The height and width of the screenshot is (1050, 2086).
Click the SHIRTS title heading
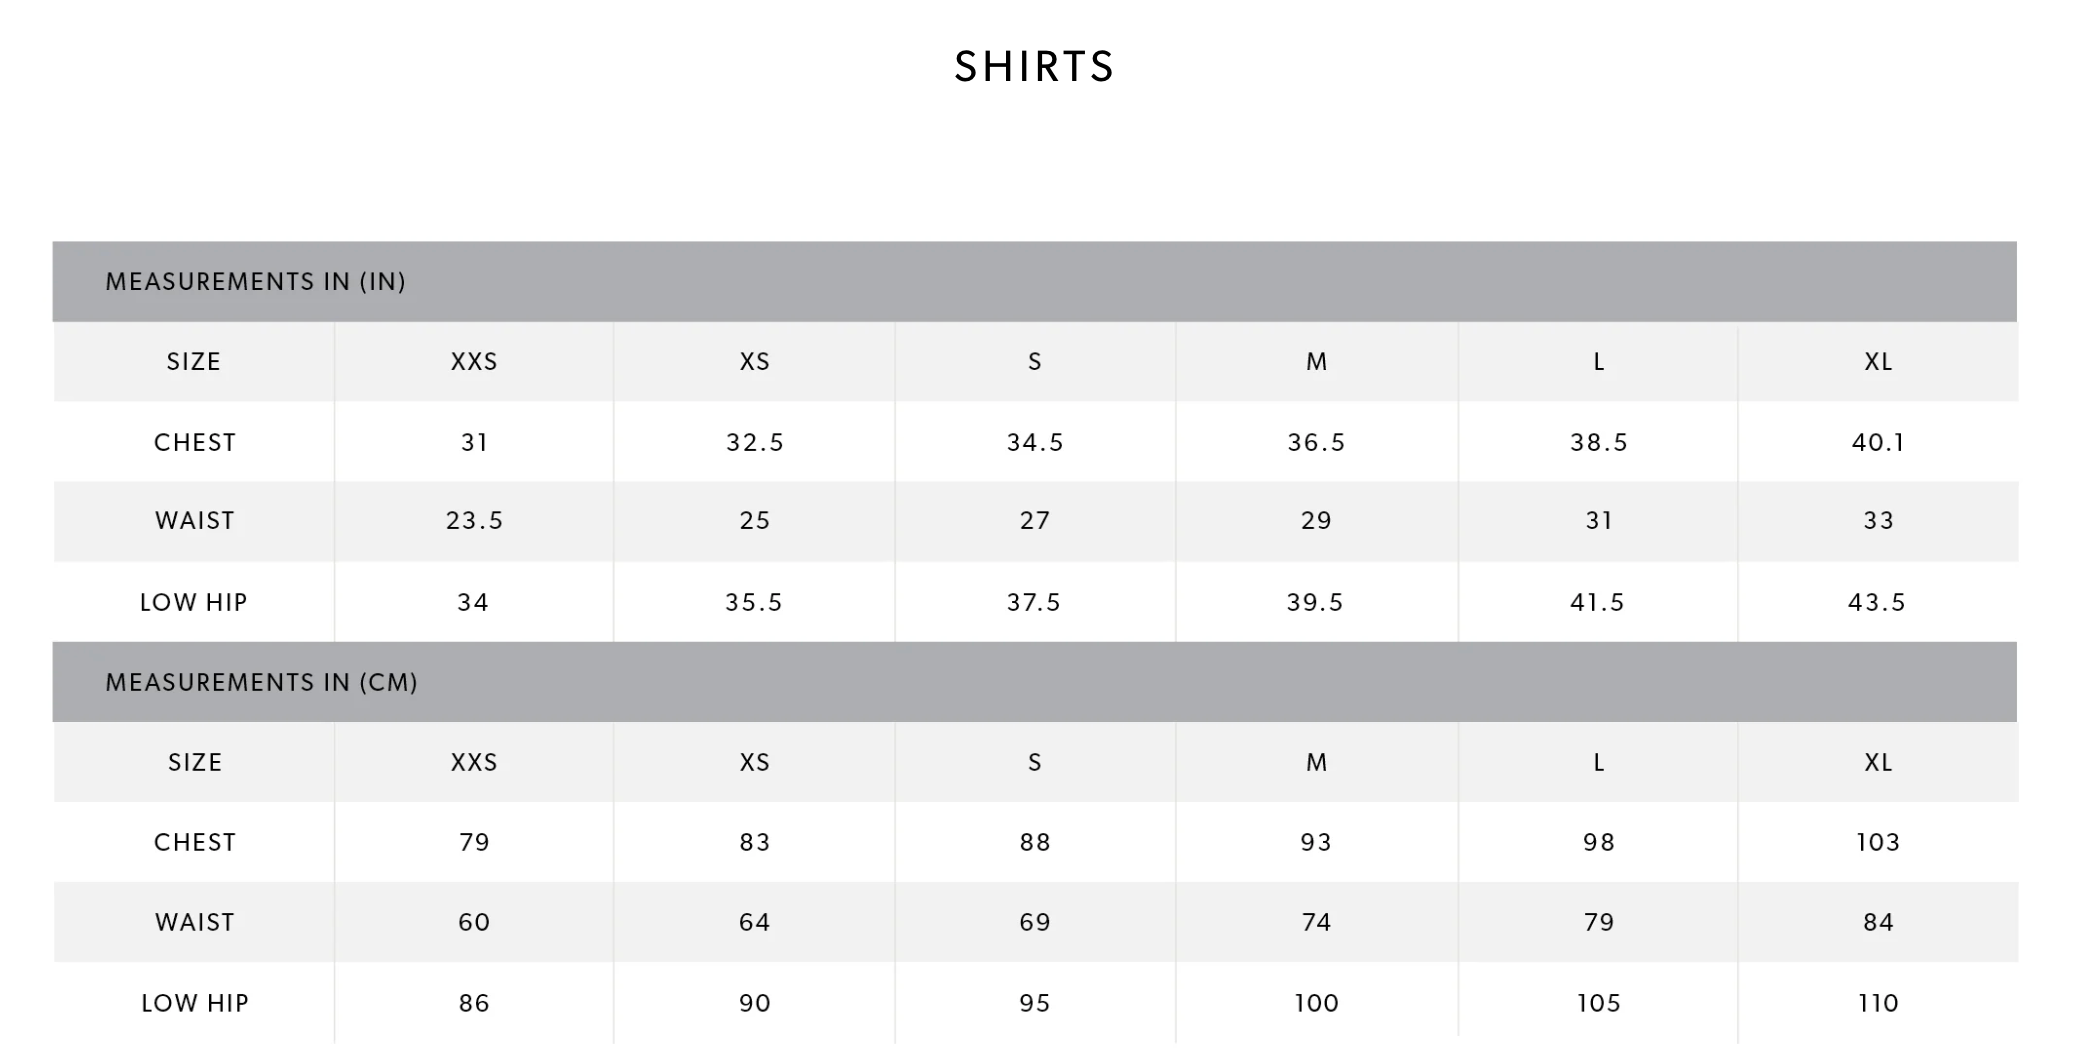point(1034,67)
